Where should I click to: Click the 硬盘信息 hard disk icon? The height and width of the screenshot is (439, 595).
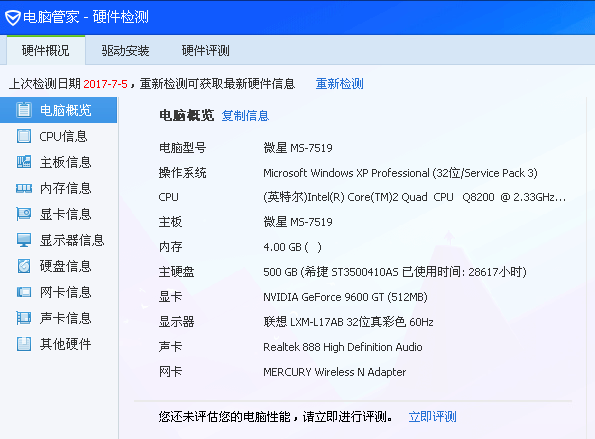point(24,266)
